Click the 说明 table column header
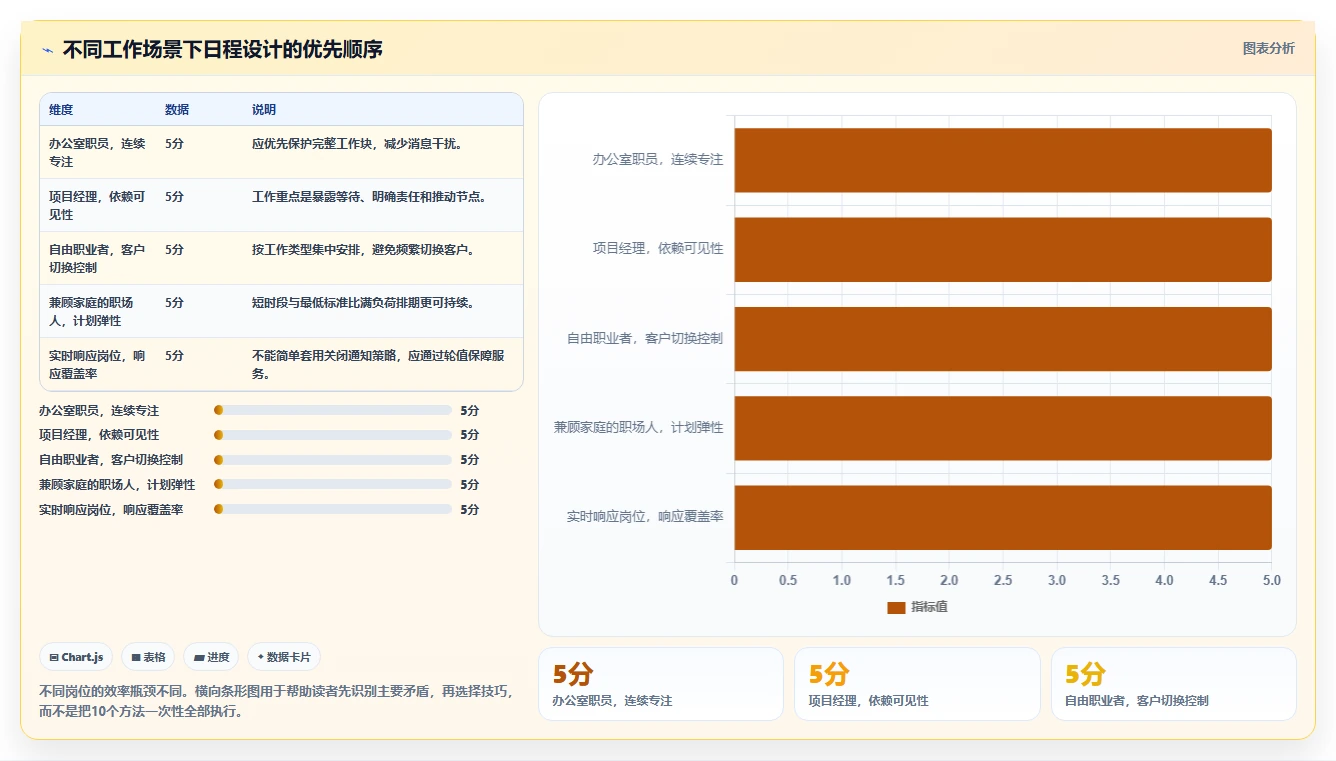Image resolution: width=1336 pixels, height=761 pixels. (x=264, y=109)
